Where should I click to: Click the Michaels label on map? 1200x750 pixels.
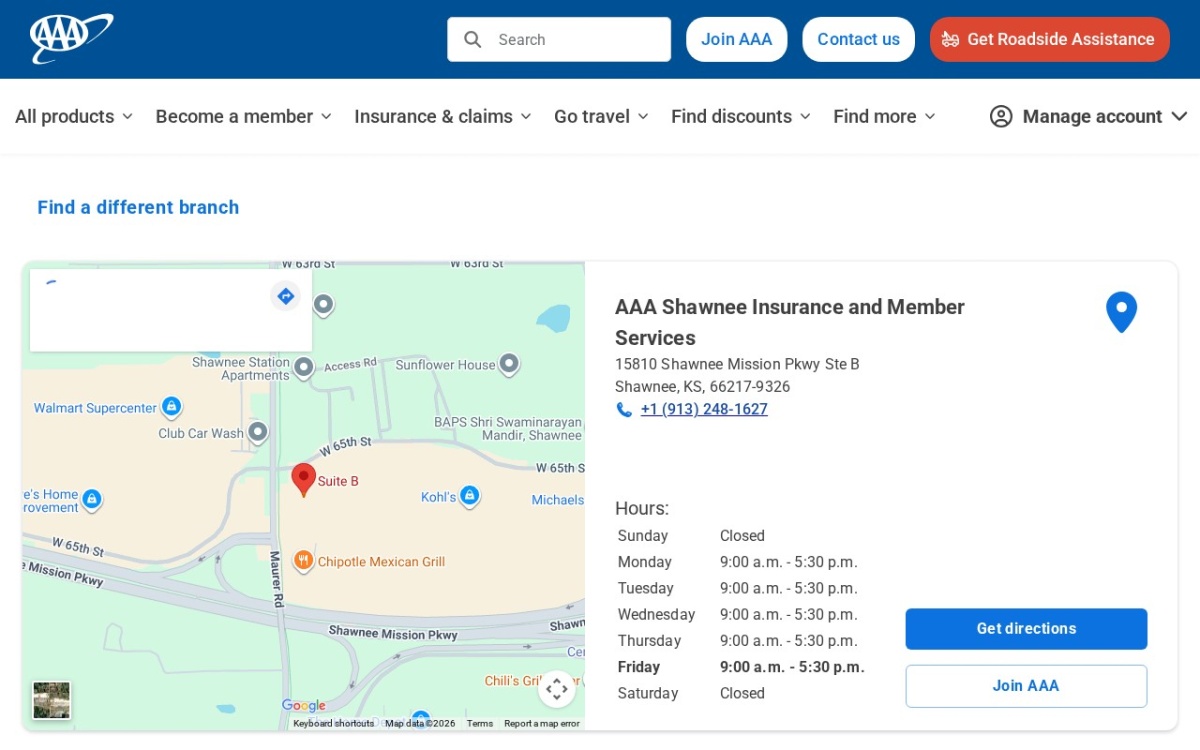pyautogui.click(x=558, y=500)
